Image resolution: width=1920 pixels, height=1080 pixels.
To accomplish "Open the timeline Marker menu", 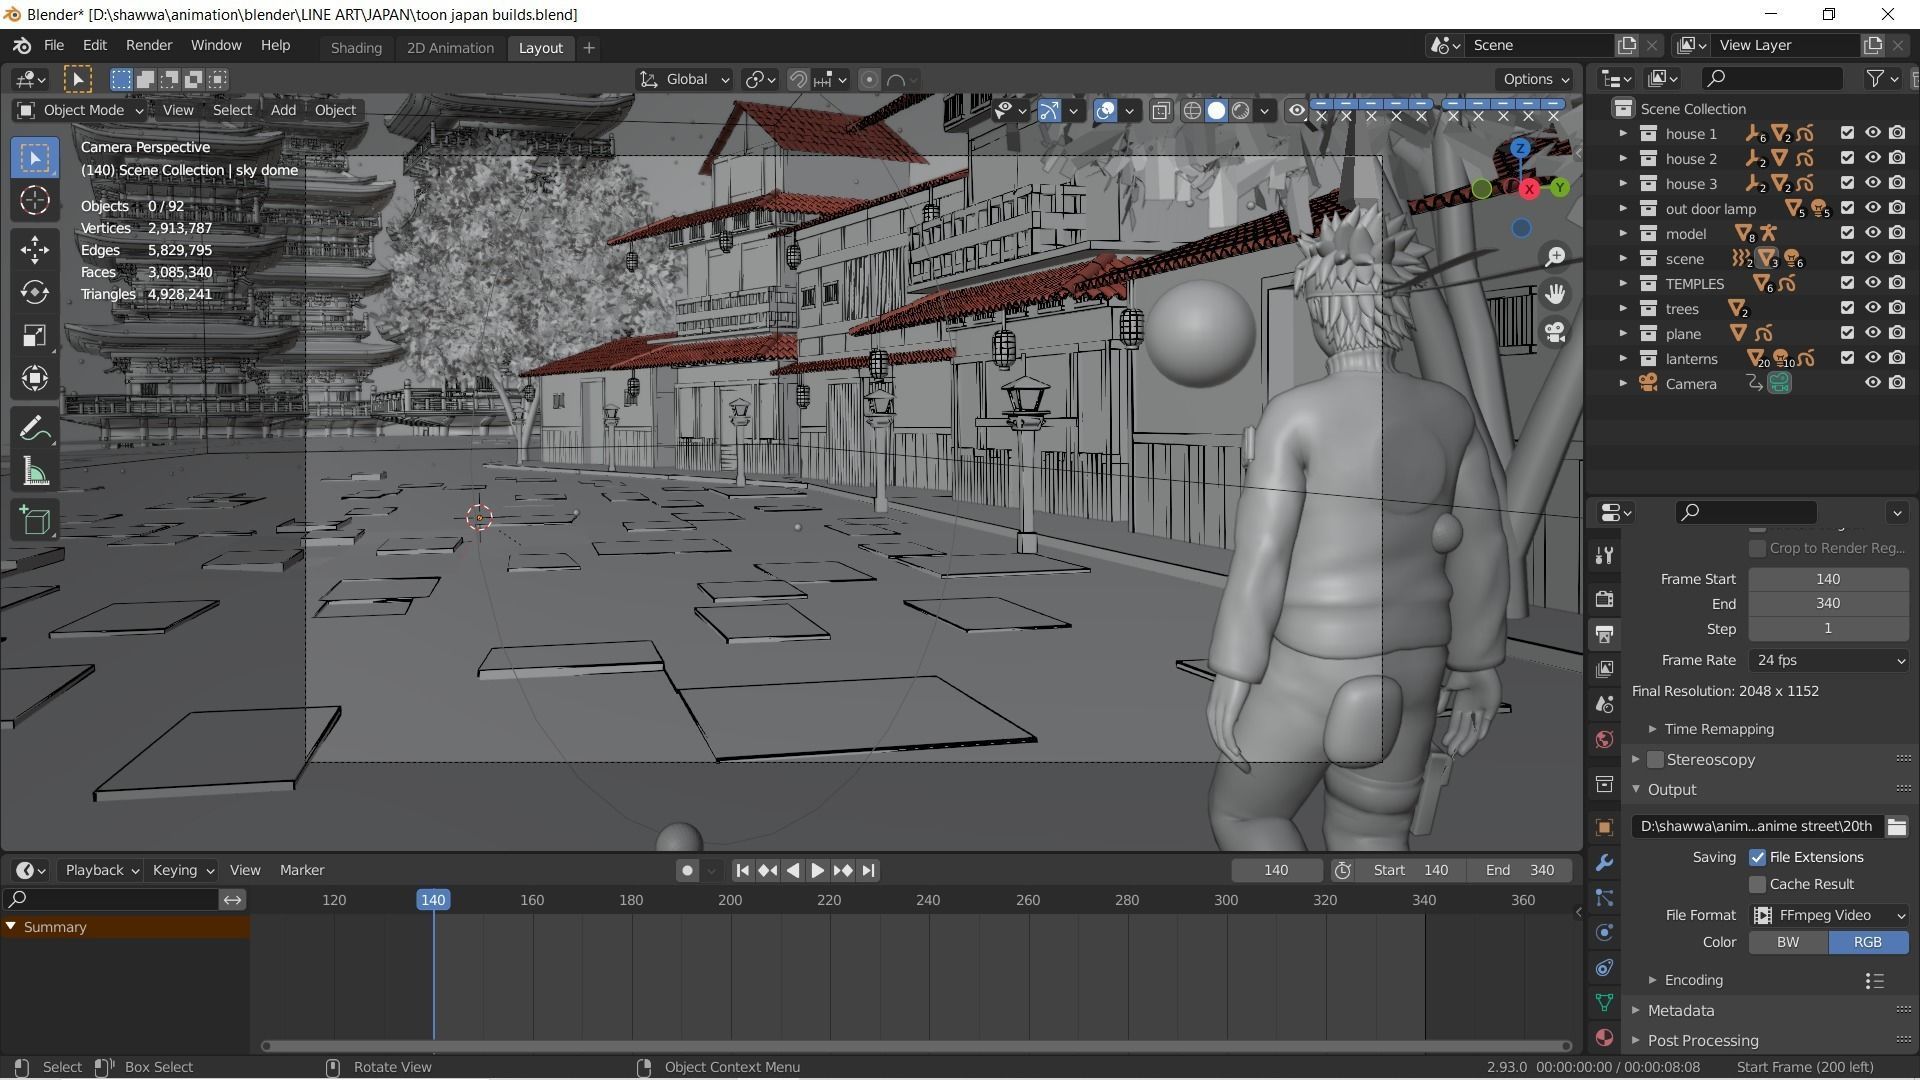I will point(302,870).
